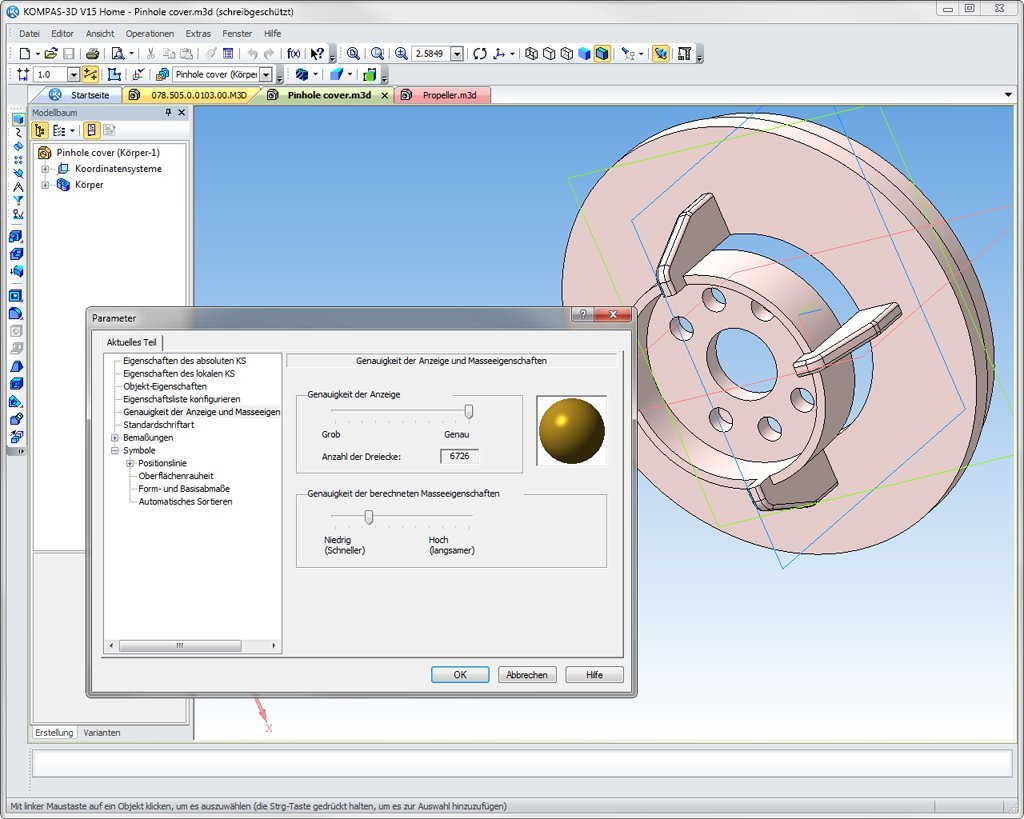Select Objekt-Eigenschaften in the Parameter tree
1024x819 pixels.
(165, 387)
